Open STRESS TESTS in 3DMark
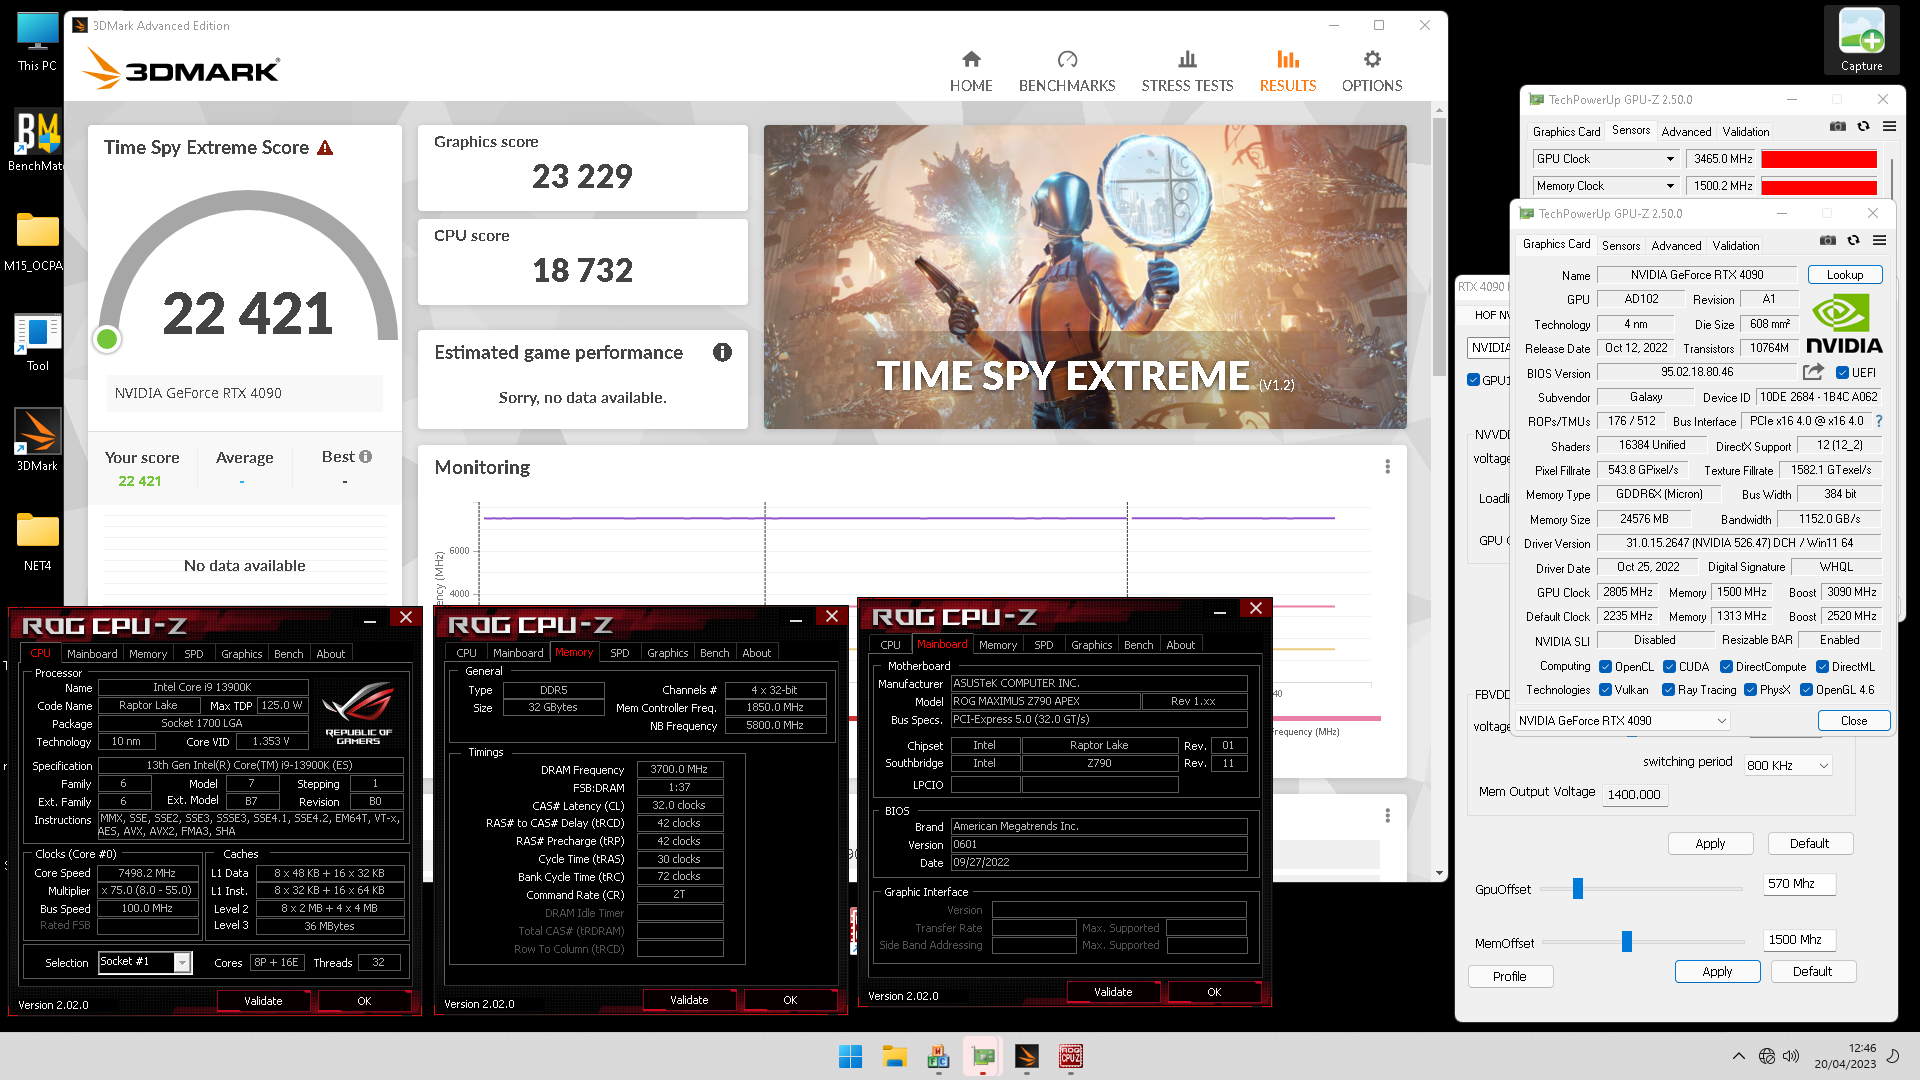This screenshot has height=1080, width=1920. [1187, 71]
